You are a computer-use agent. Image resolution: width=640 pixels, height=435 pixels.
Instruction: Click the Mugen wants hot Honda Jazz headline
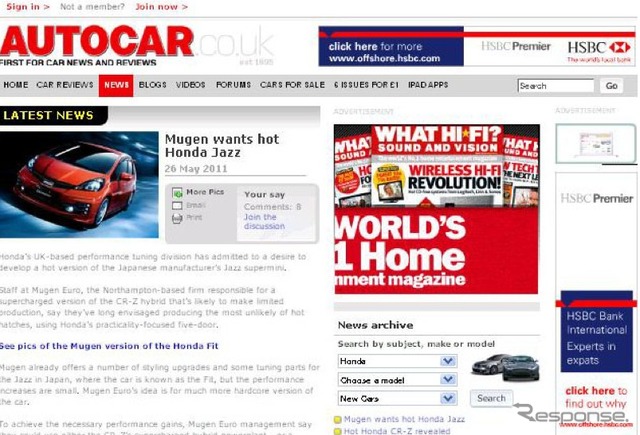tap(222, 146)
